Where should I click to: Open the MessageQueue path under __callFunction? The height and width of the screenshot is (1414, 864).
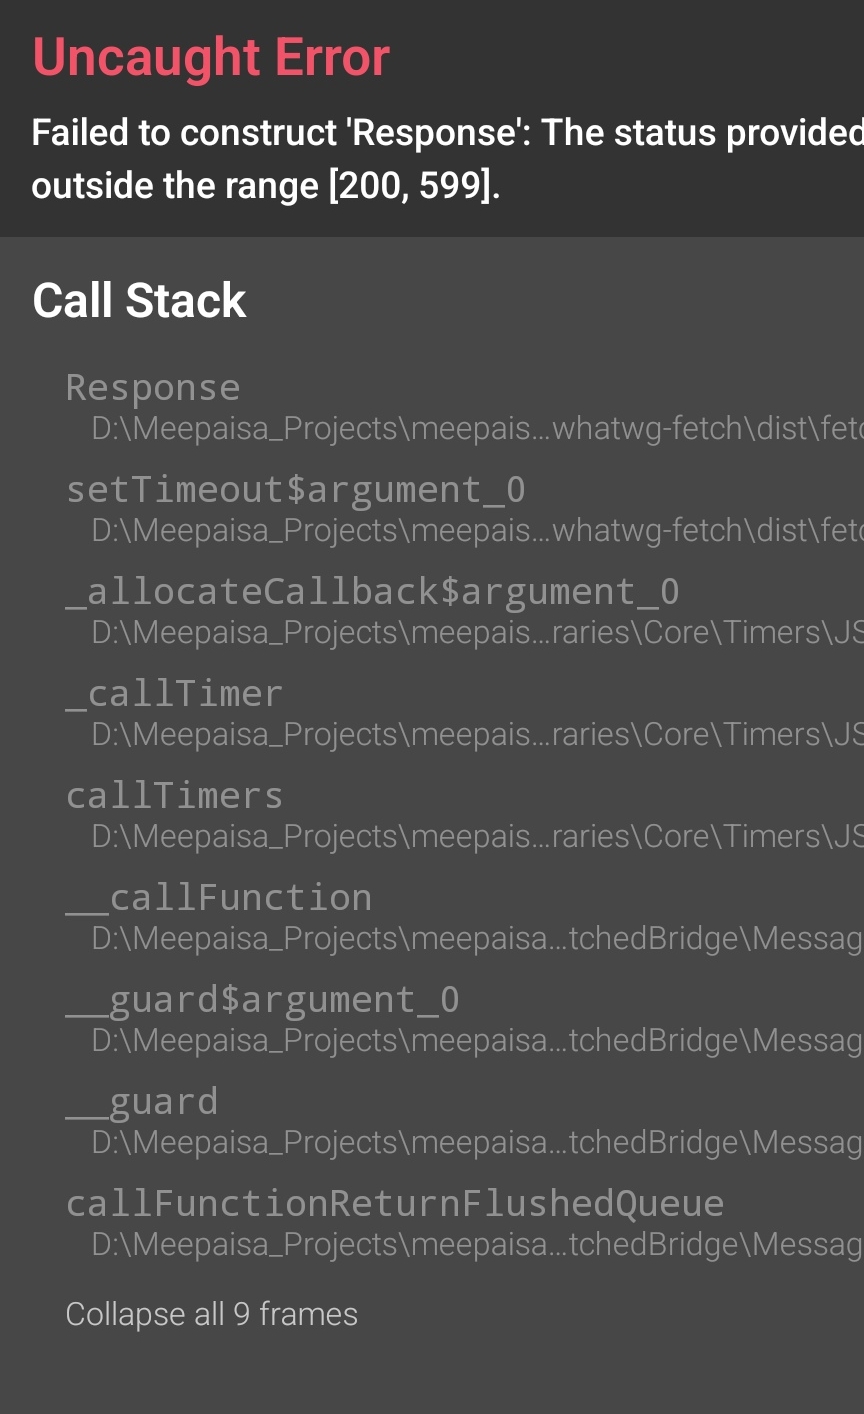[x=478, y=939]
